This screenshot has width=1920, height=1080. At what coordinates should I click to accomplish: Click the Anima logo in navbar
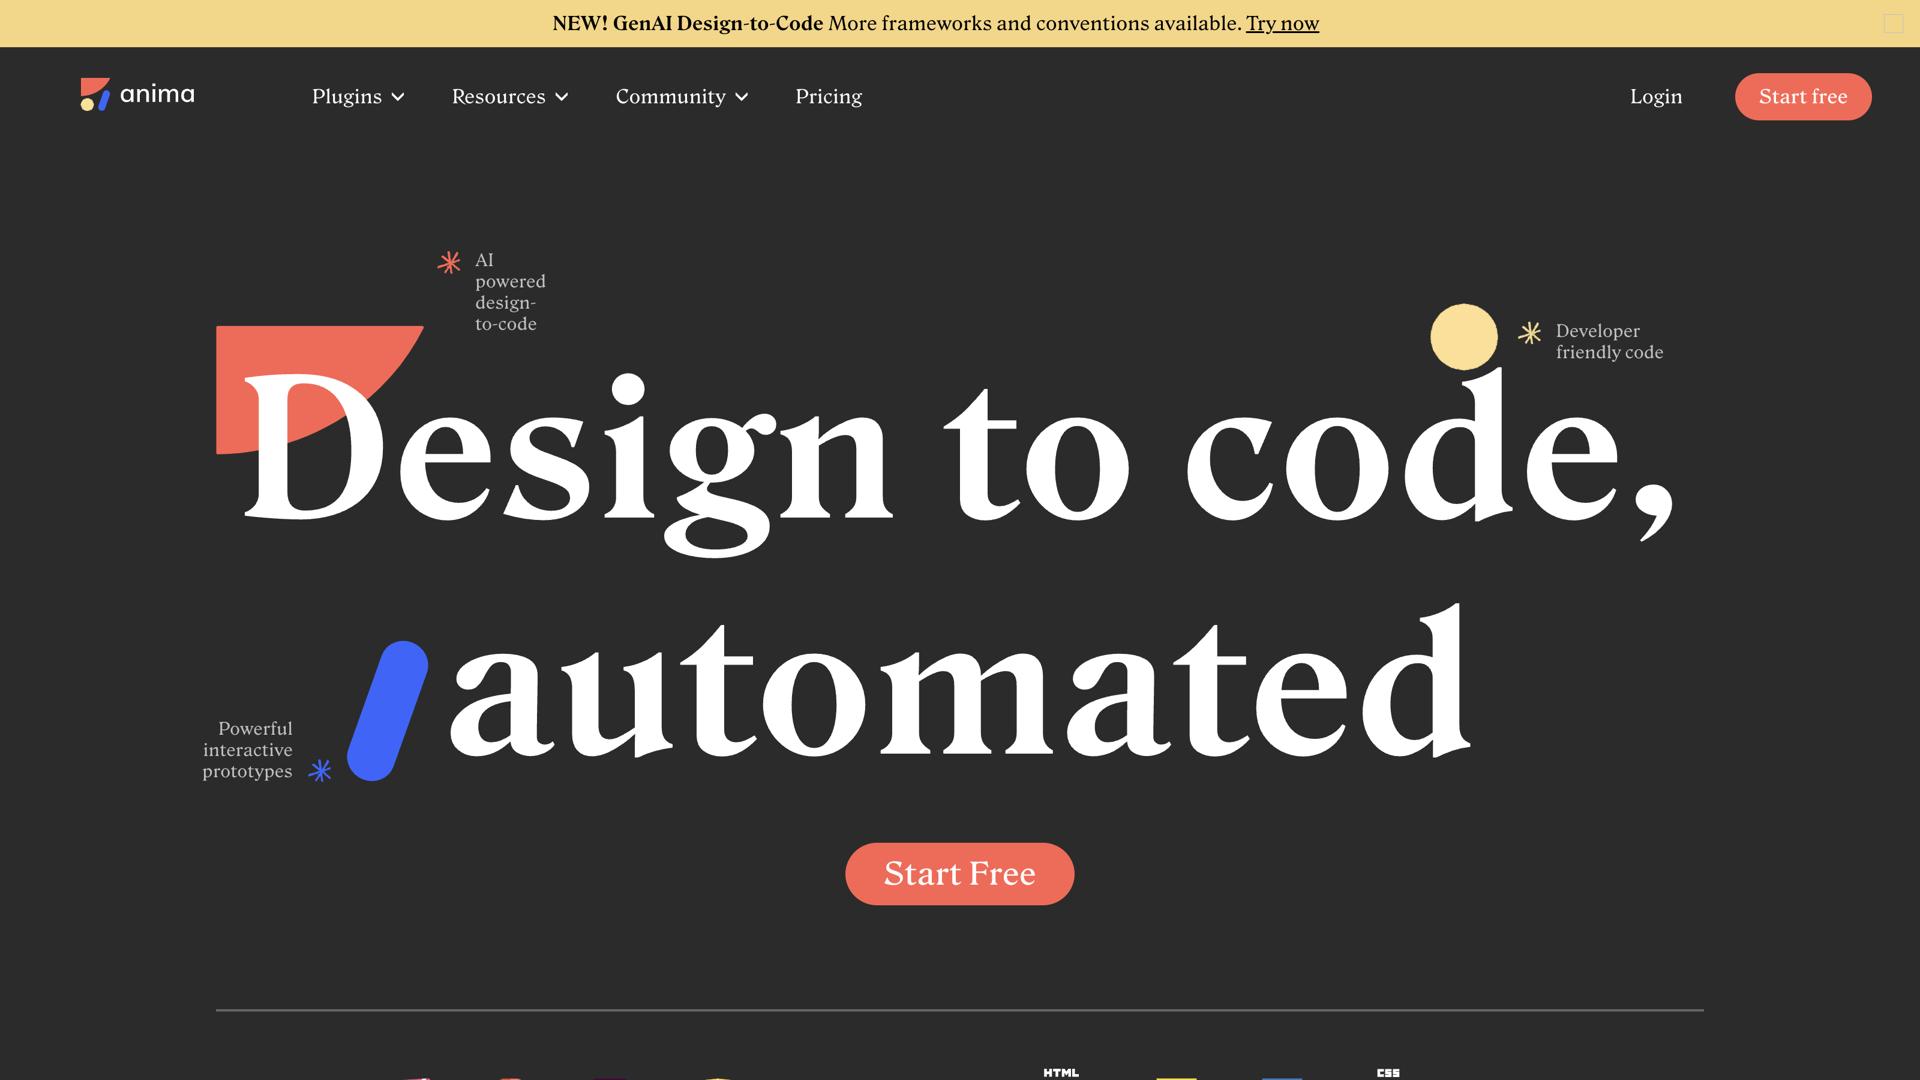pos(137,95)
